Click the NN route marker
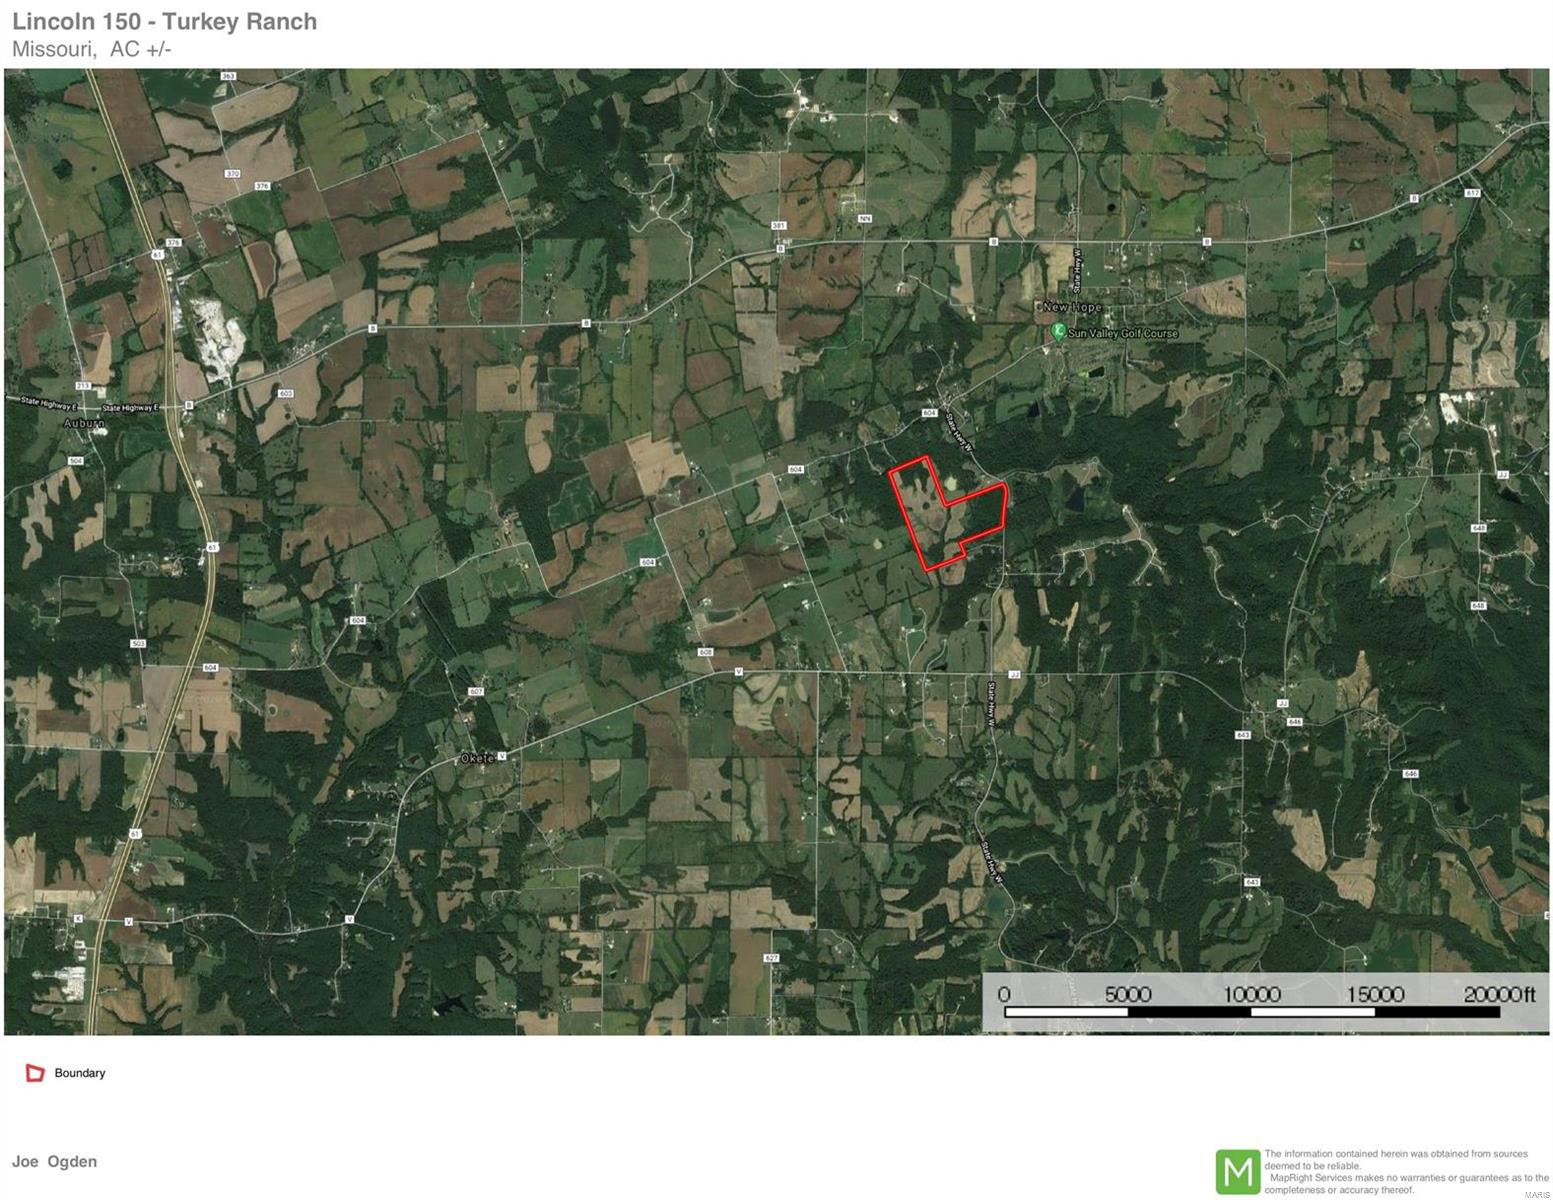Image resolution: width=1553 pixels, height=1200 pixels. click(x=865, y=218)
